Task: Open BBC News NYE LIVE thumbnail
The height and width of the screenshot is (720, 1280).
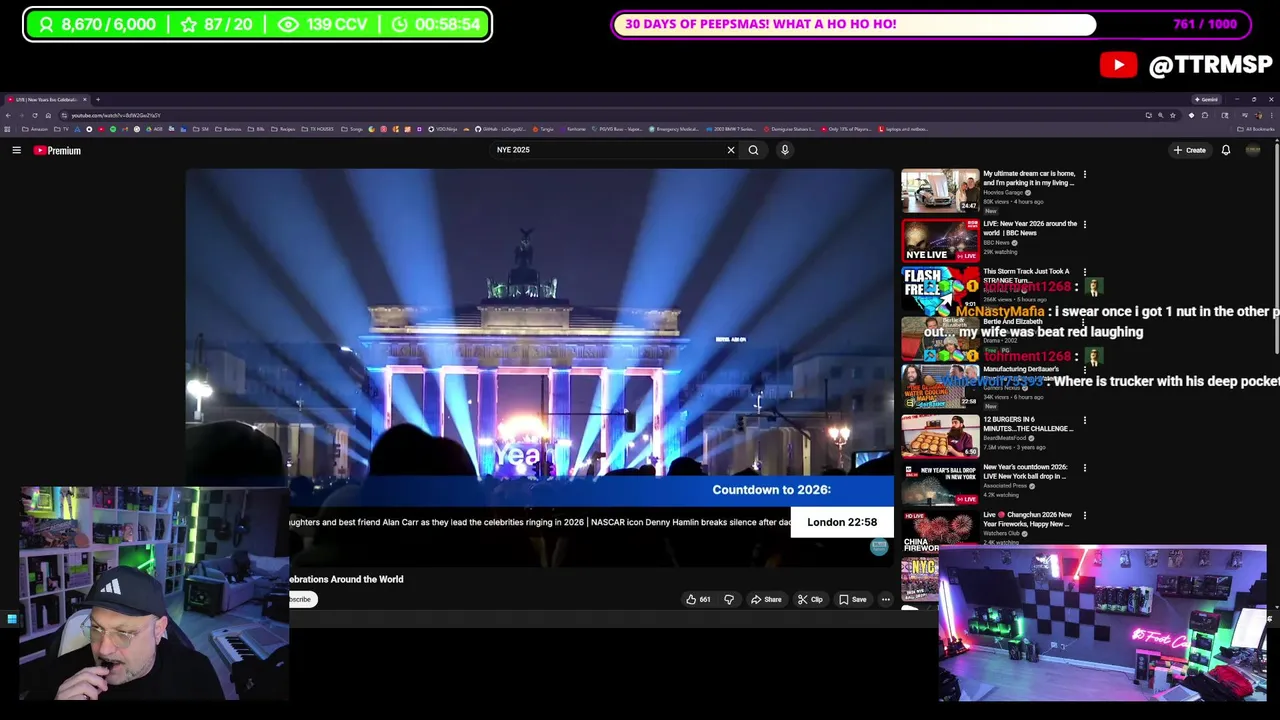Action: [940, 240]
